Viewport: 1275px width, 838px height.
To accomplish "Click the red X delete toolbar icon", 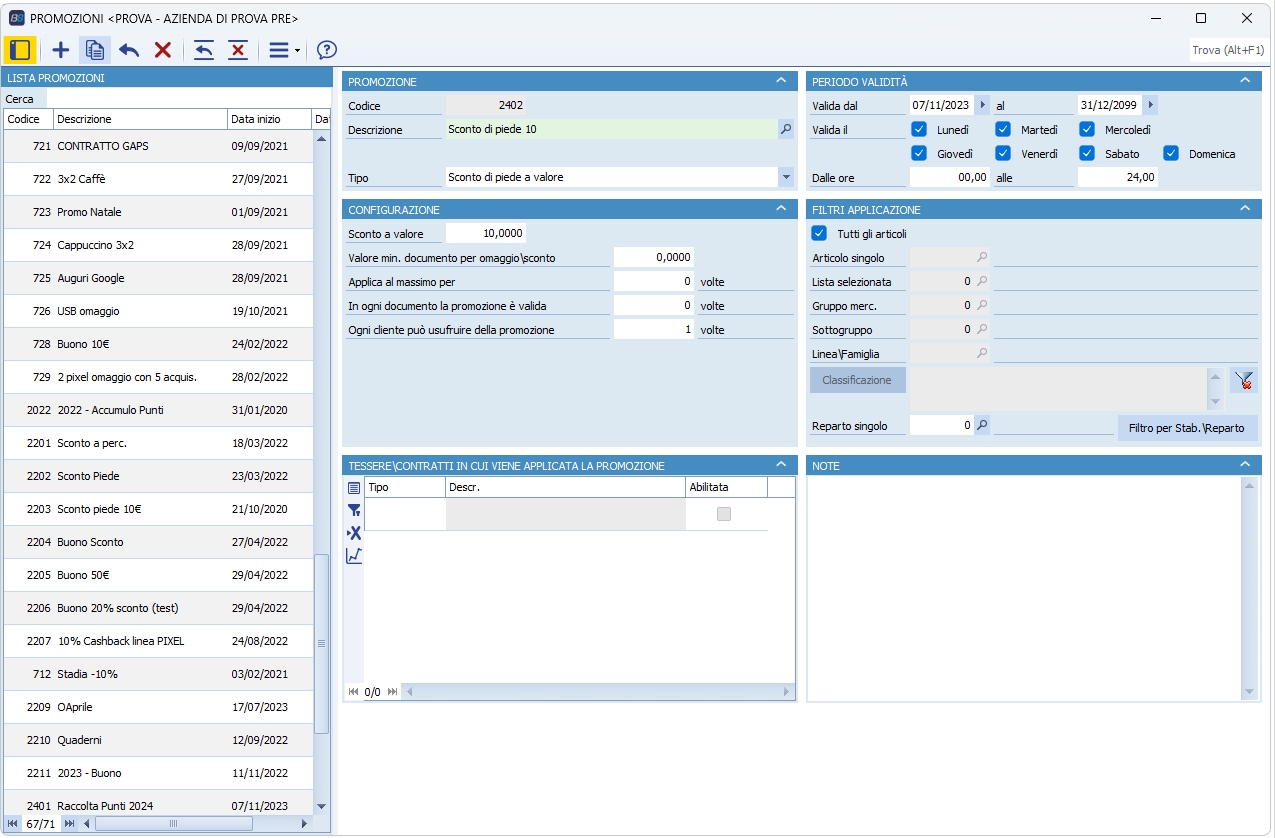I will (x=163, y=50).
